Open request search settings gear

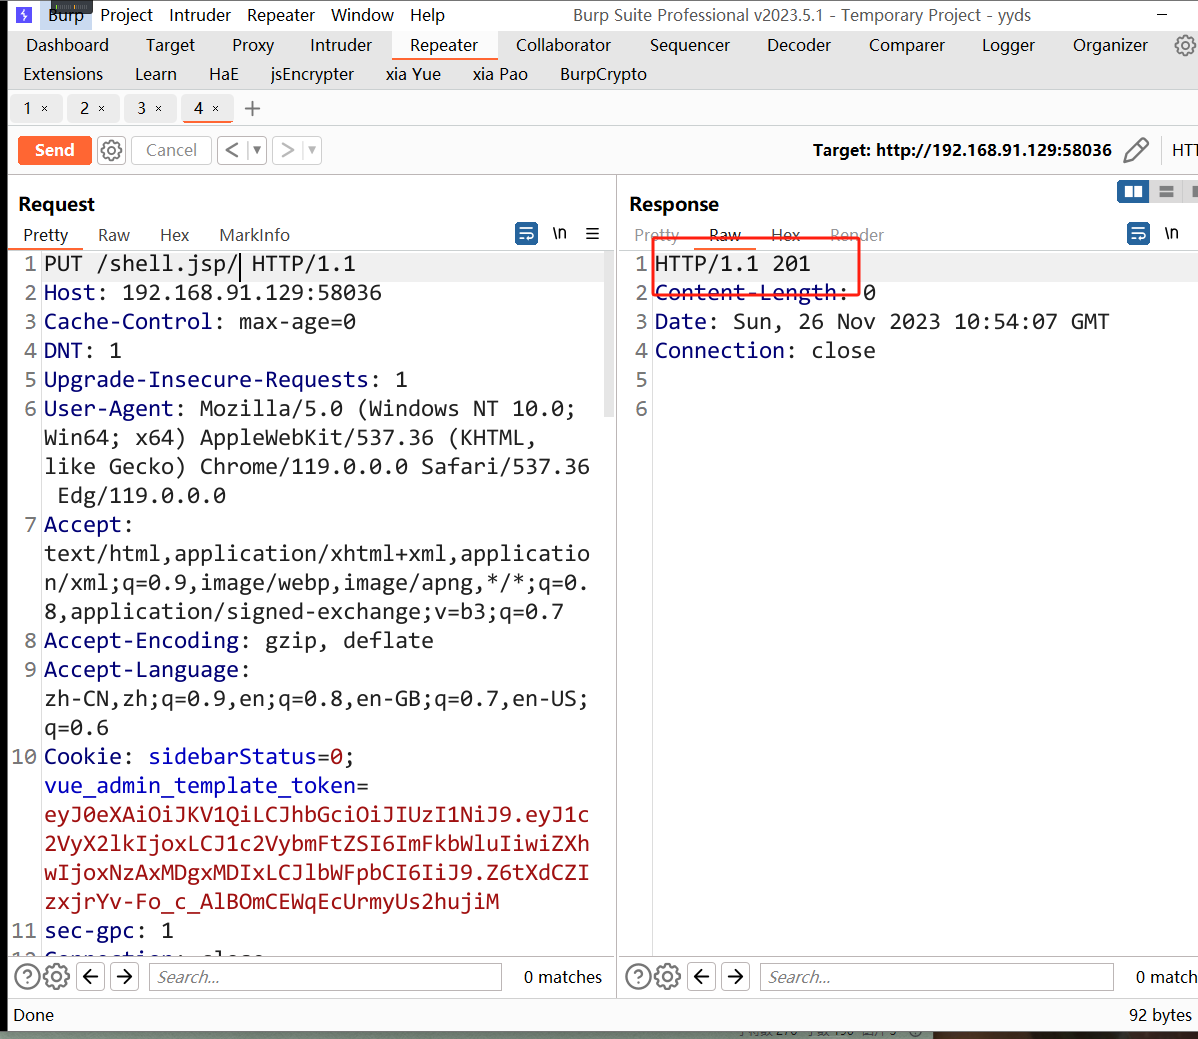point(57,977)
